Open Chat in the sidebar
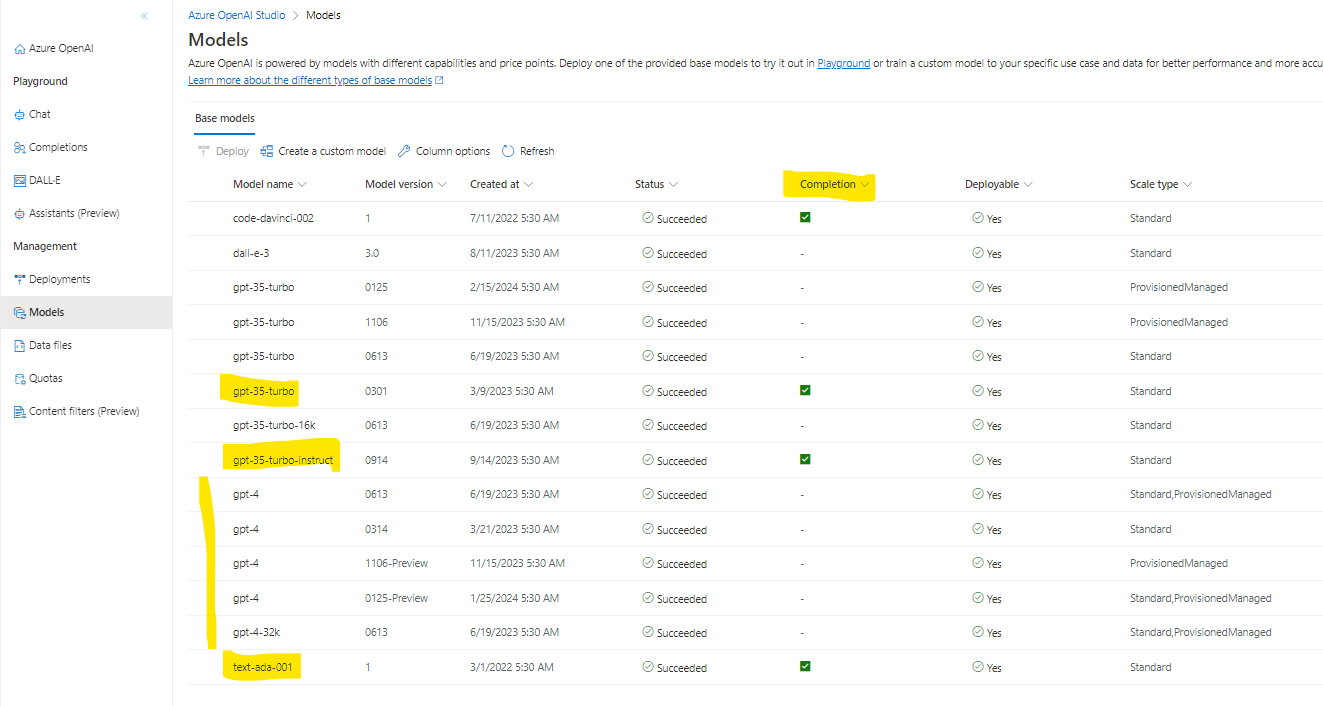Image resolution: width=1323 pixels, height=706 pixels. click(x=40, y=114)
